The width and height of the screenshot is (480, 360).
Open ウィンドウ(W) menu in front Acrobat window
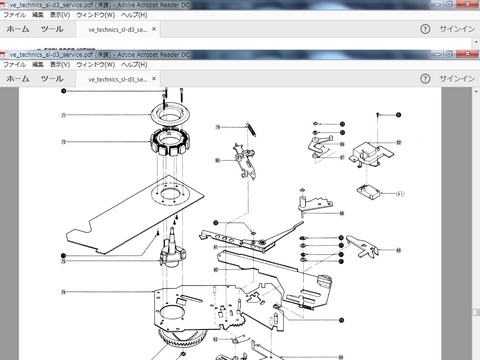pyautogui.click(x=95, y=64)
